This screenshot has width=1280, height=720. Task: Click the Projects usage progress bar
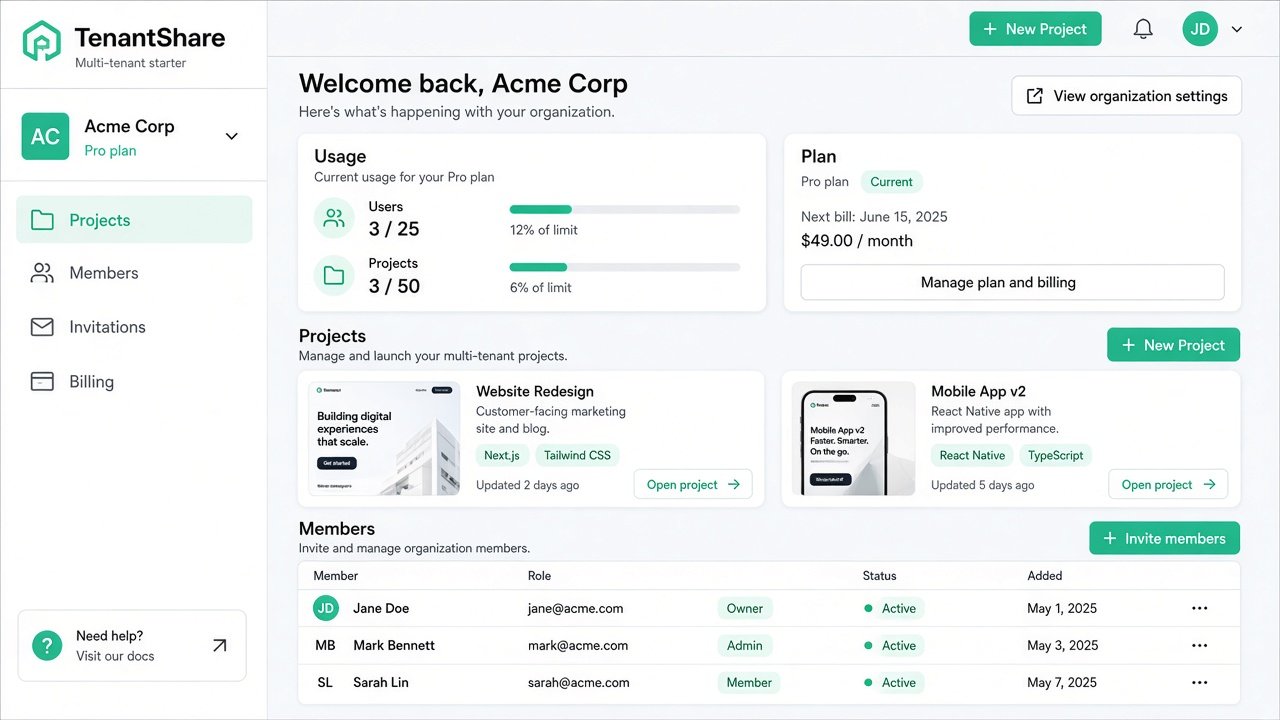pos(625,267)
